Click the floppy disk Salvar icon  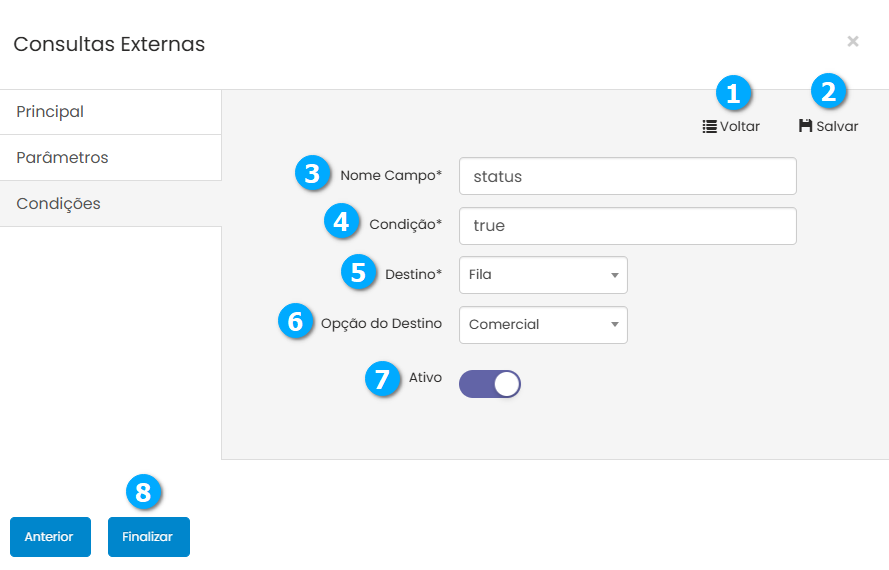pos(805,127)
